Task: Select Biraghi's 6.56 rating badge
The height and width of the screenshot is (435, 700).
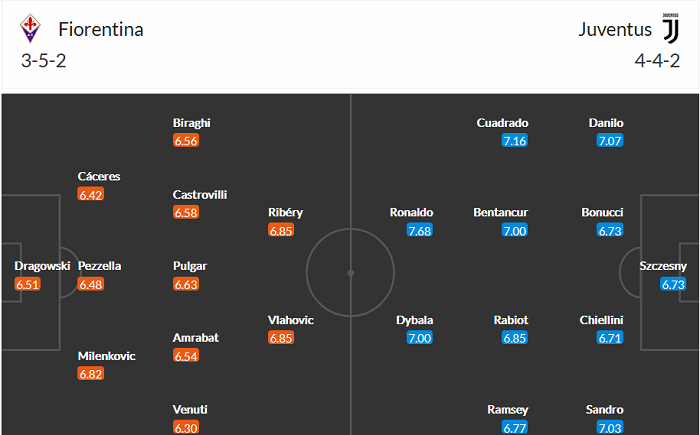Action: pos(186,141)
